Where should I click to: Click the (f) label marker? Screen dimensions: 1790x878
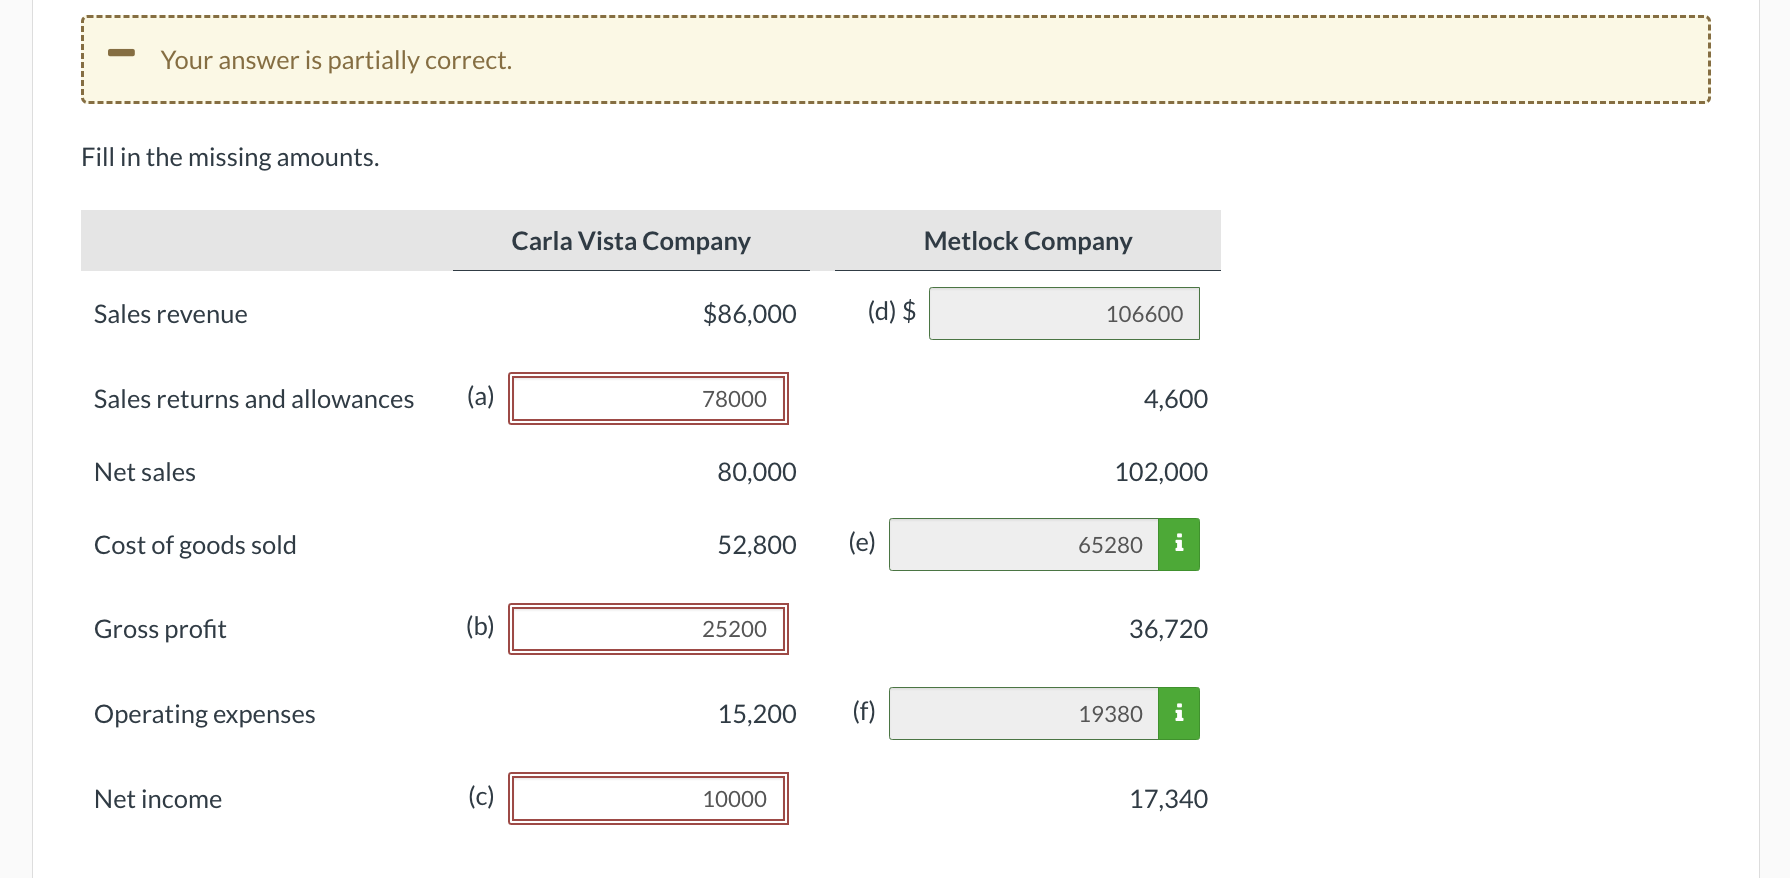tap(863, 711)
